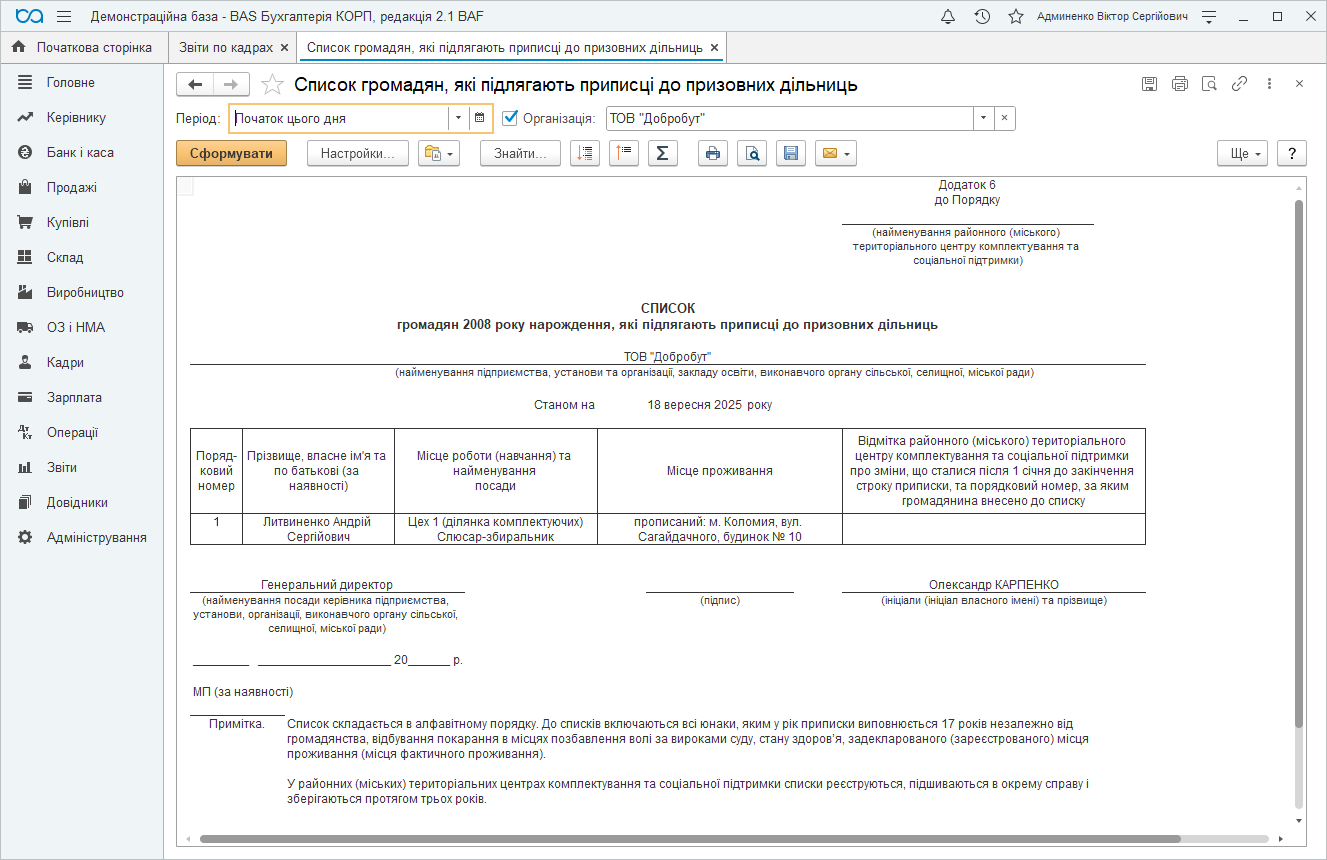Expand all groups icon in toolbar
1327x860 pixels.
click(585, 153)
